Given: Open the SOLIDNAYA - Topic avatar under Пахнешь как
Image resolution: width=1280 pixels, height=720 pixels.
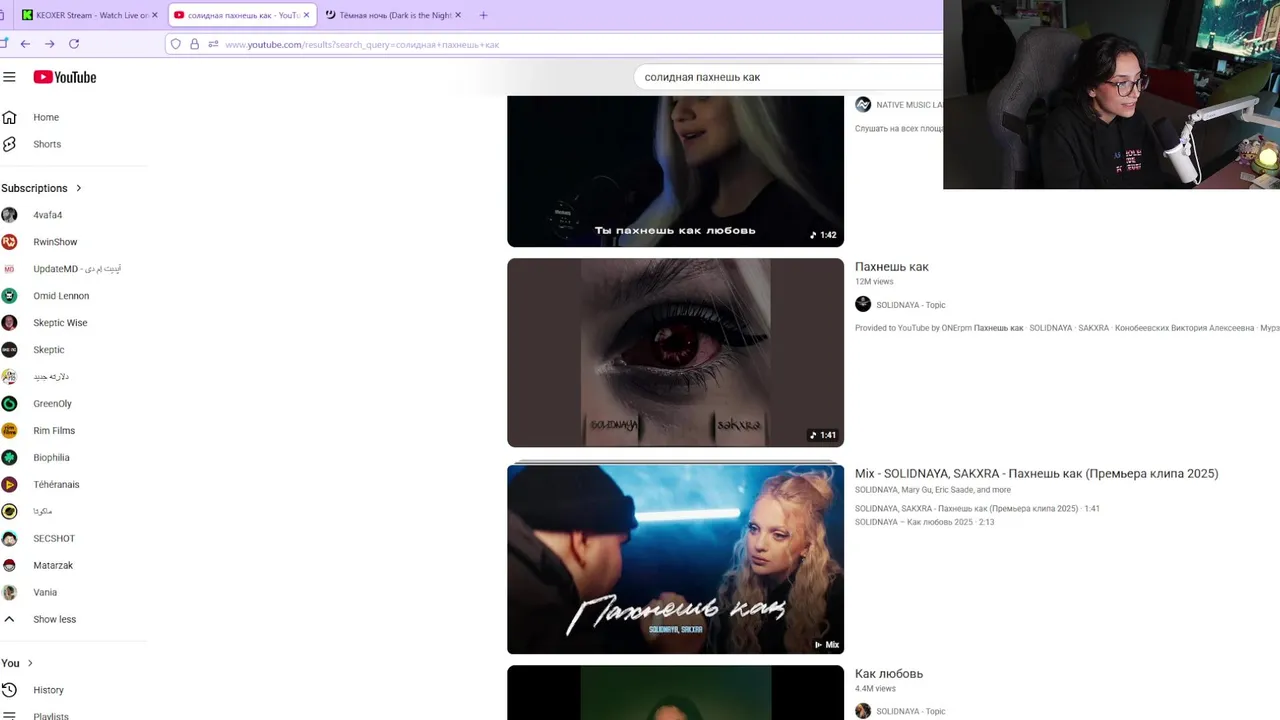Looking at the screenshot, I should pos(863,304).
